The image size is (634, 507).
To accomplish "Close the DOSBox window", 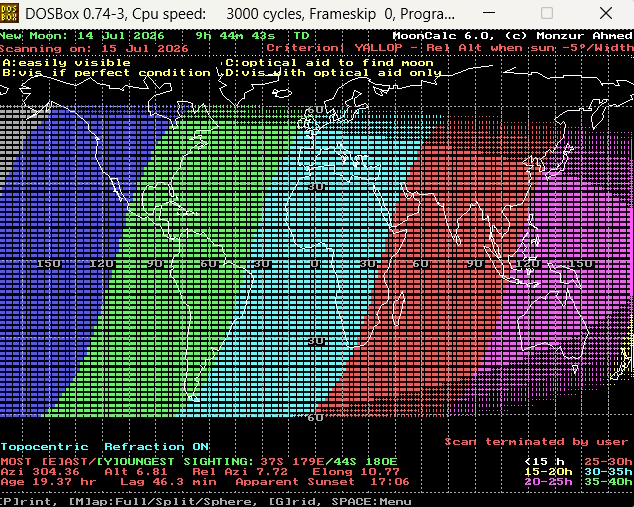I will tap(606, 13).
